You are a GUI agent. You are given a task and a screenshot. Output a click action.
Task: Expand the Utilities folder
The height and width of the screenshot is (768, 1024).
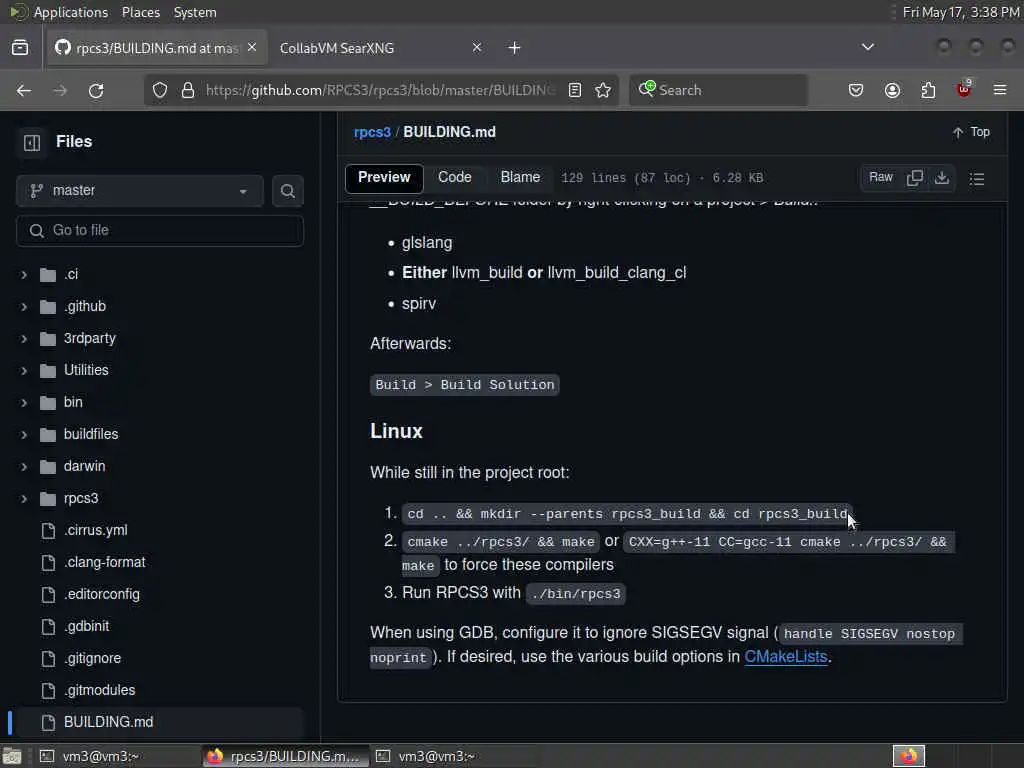(24, 370)
